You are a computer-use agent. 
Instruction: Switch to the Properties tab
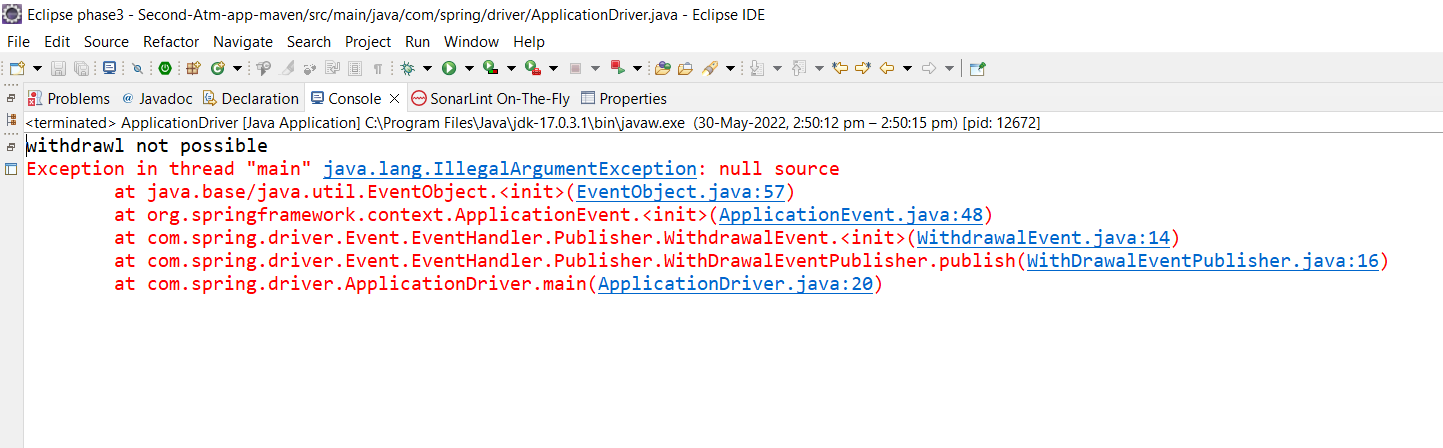coord(624,98)
